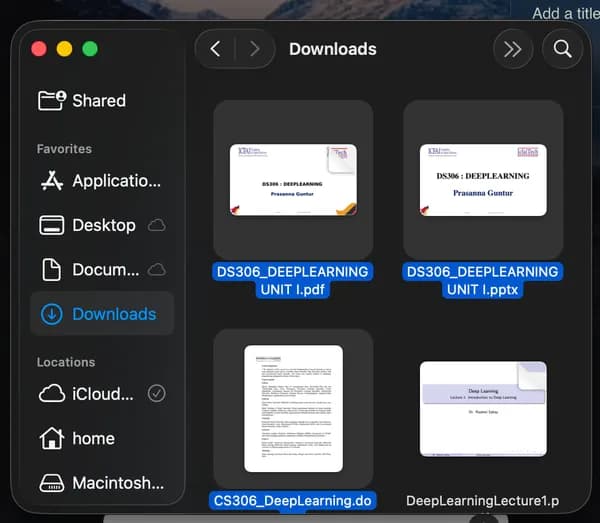Image resolution: width=600 pixels, height=523 pixels.
Task: Open Documents icon in the sidebar
Action: (52, 270)
